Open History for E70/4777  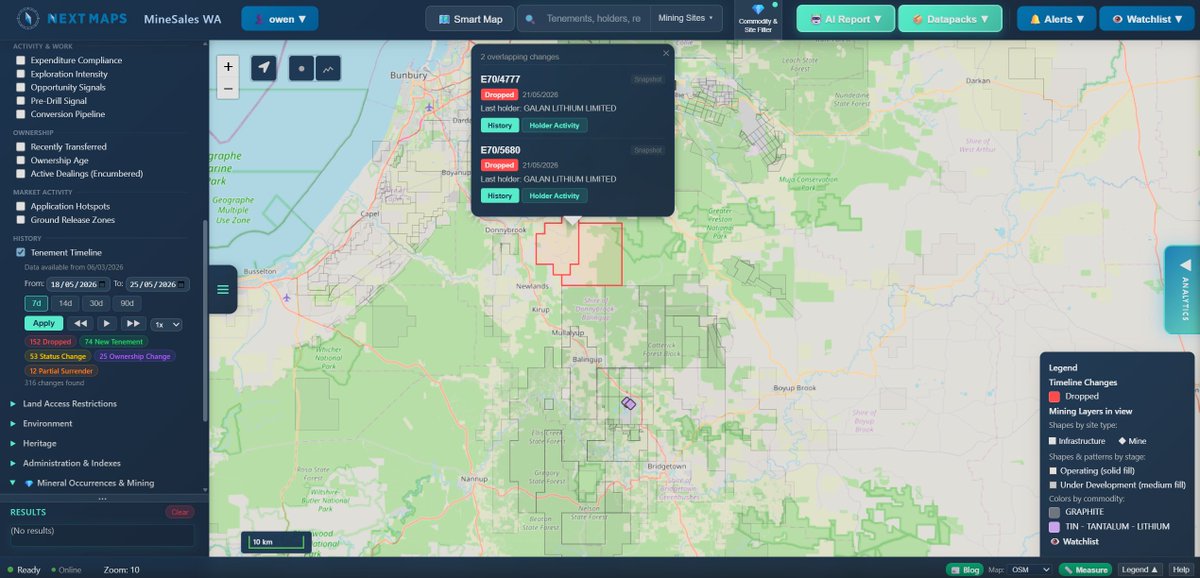[x=499, y=125]
